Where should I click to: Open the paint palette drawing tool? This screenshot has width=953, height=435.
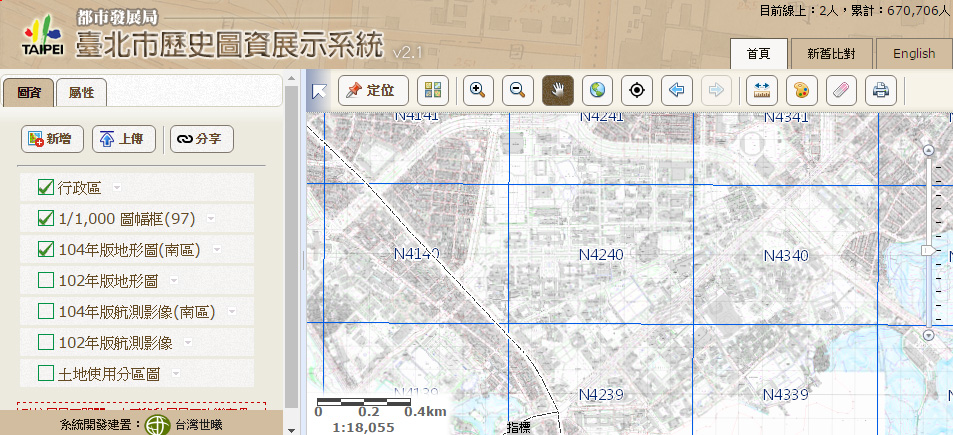tap(800, 91)
